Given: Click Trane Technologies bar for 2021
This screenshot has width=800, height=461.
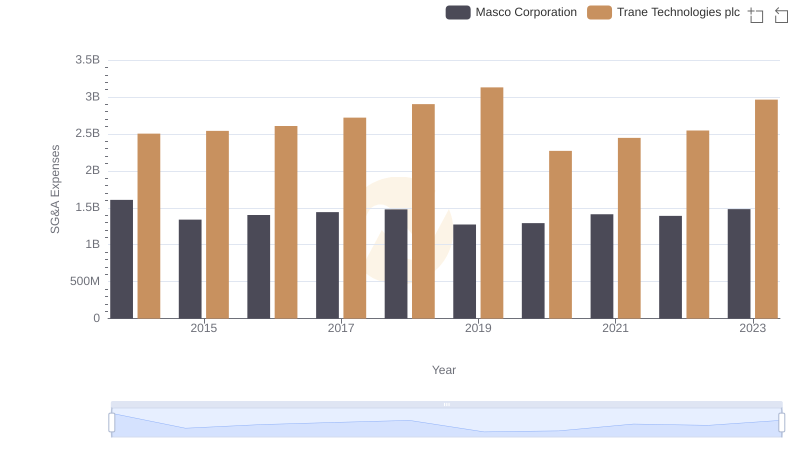Looking at the screenshot, I should pos(629,228).
